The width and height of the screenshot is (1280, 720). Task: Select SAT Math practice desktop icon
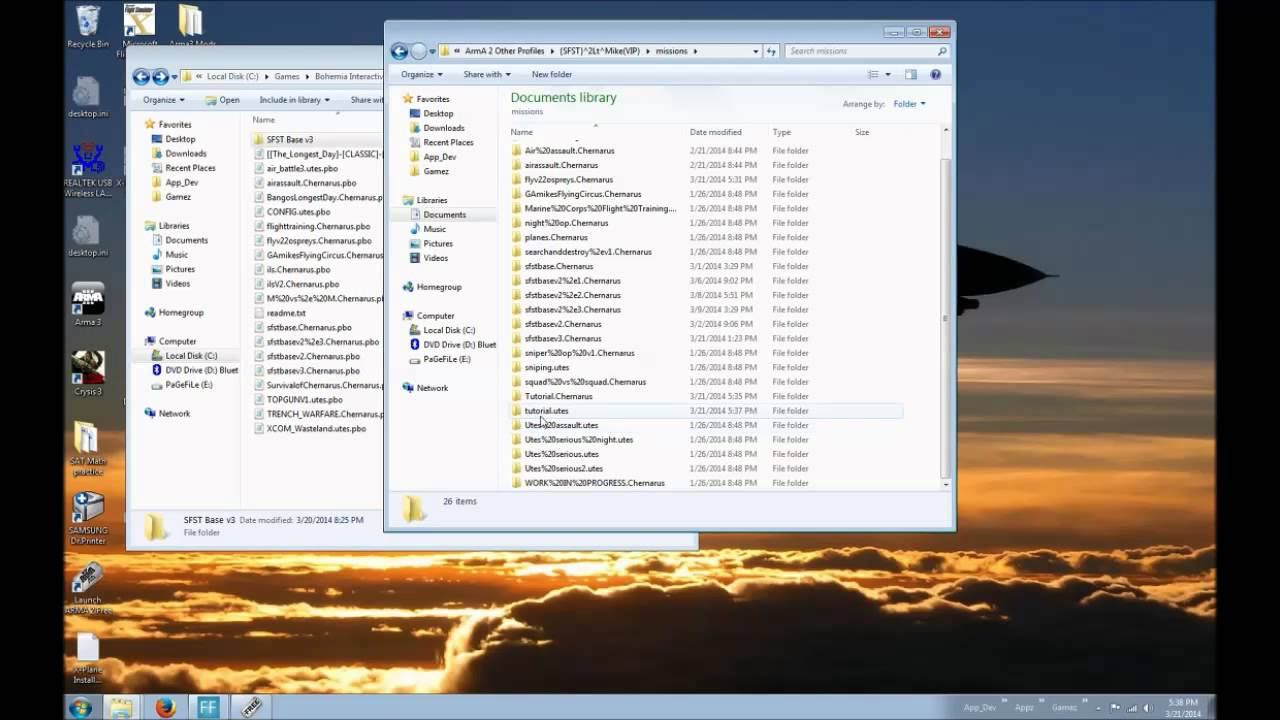coord(87,449)
